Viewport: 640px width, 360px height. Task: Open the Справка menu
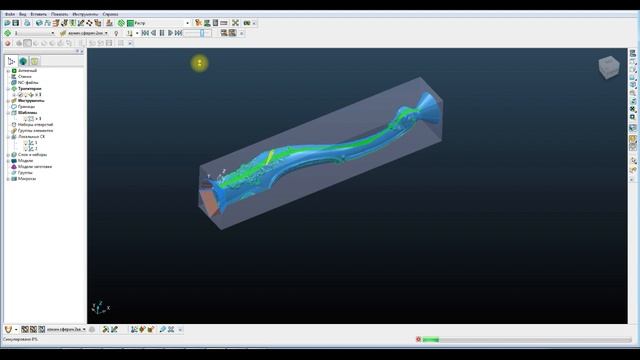pos(110,14)
